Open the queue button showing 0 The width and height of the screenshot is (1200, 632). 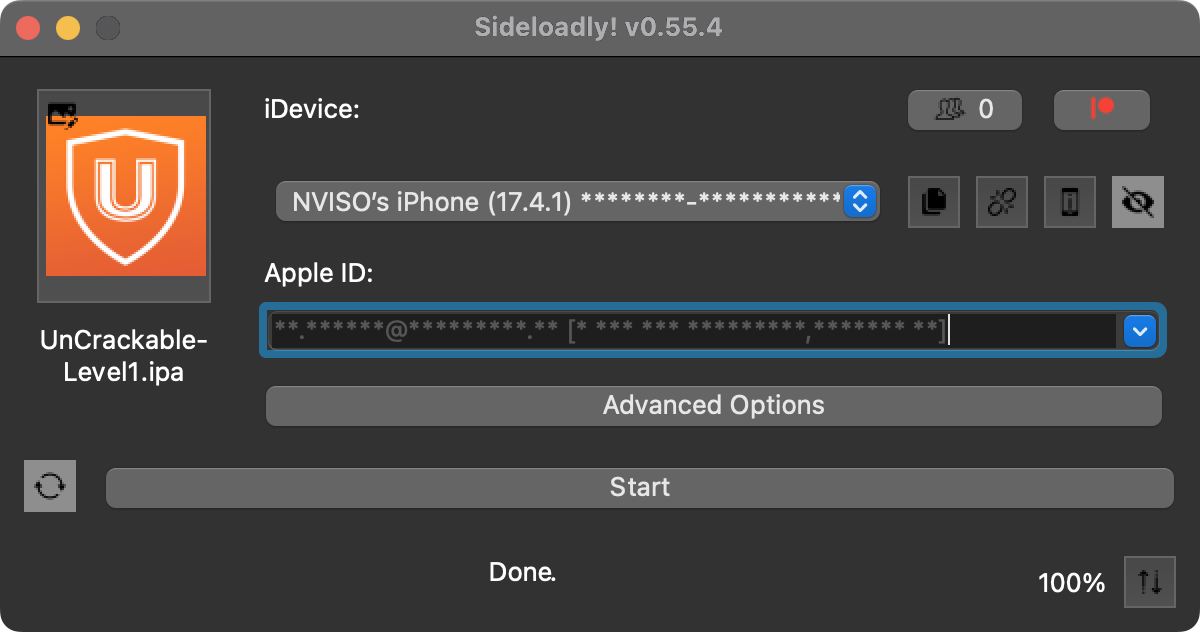tap(965, 110)
